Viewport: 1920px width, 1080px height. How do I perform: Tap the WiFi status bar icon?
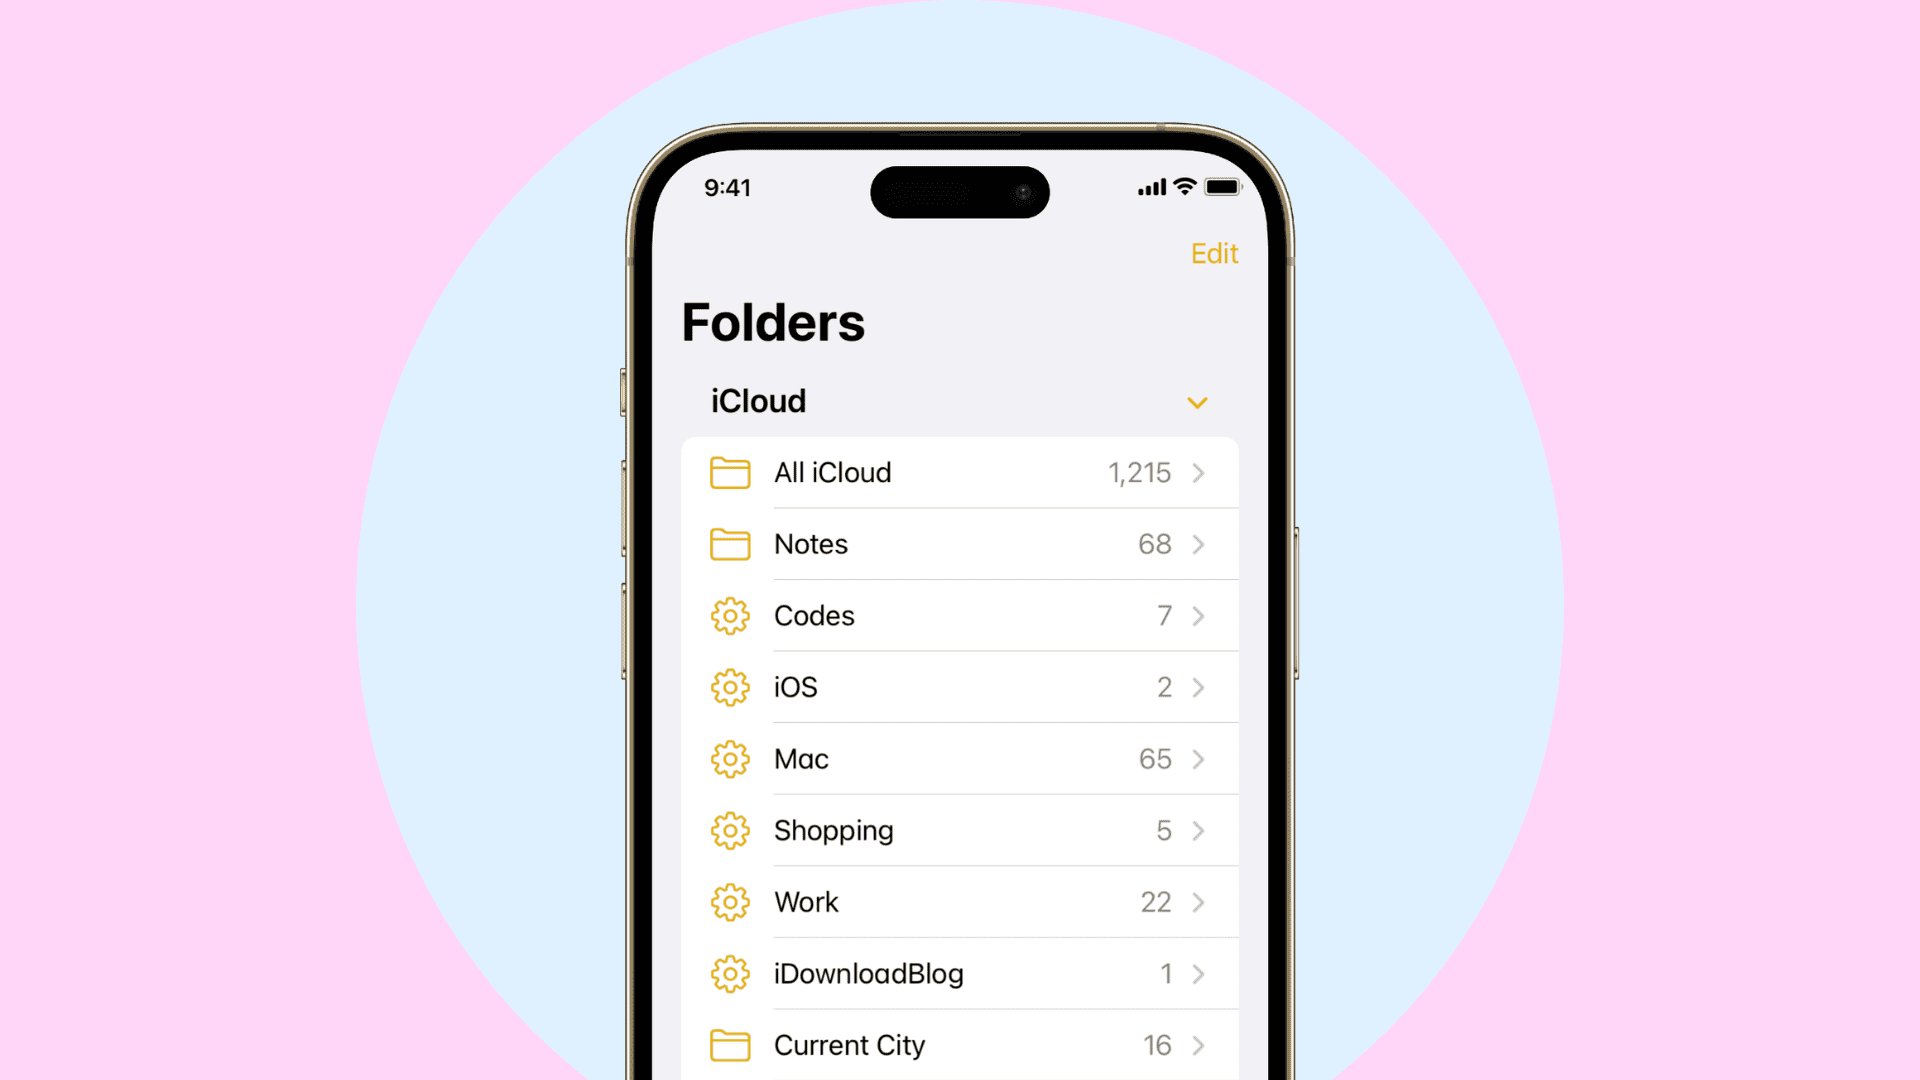click(x=1183, y=186)
